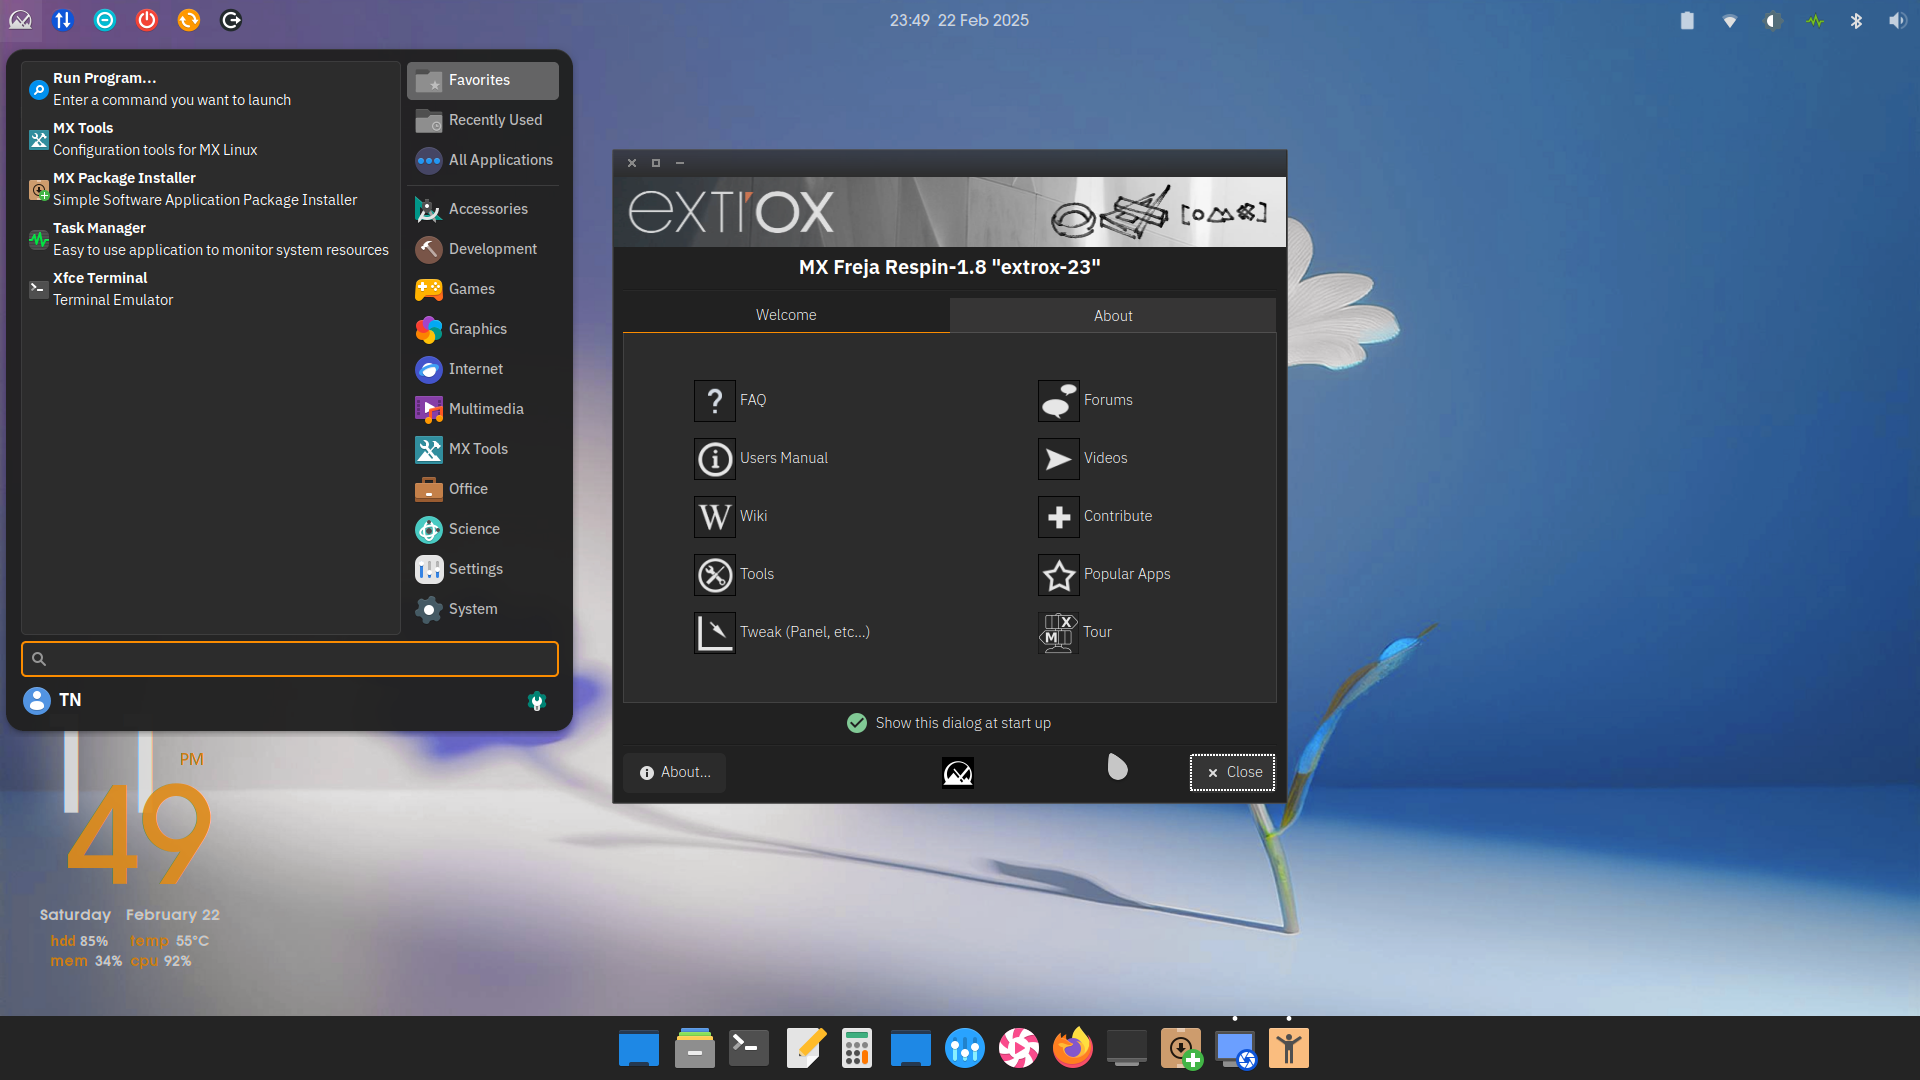The image size is (1920, 1080).
Task: Click the red power icon in top panel
Action: point(147,20)
